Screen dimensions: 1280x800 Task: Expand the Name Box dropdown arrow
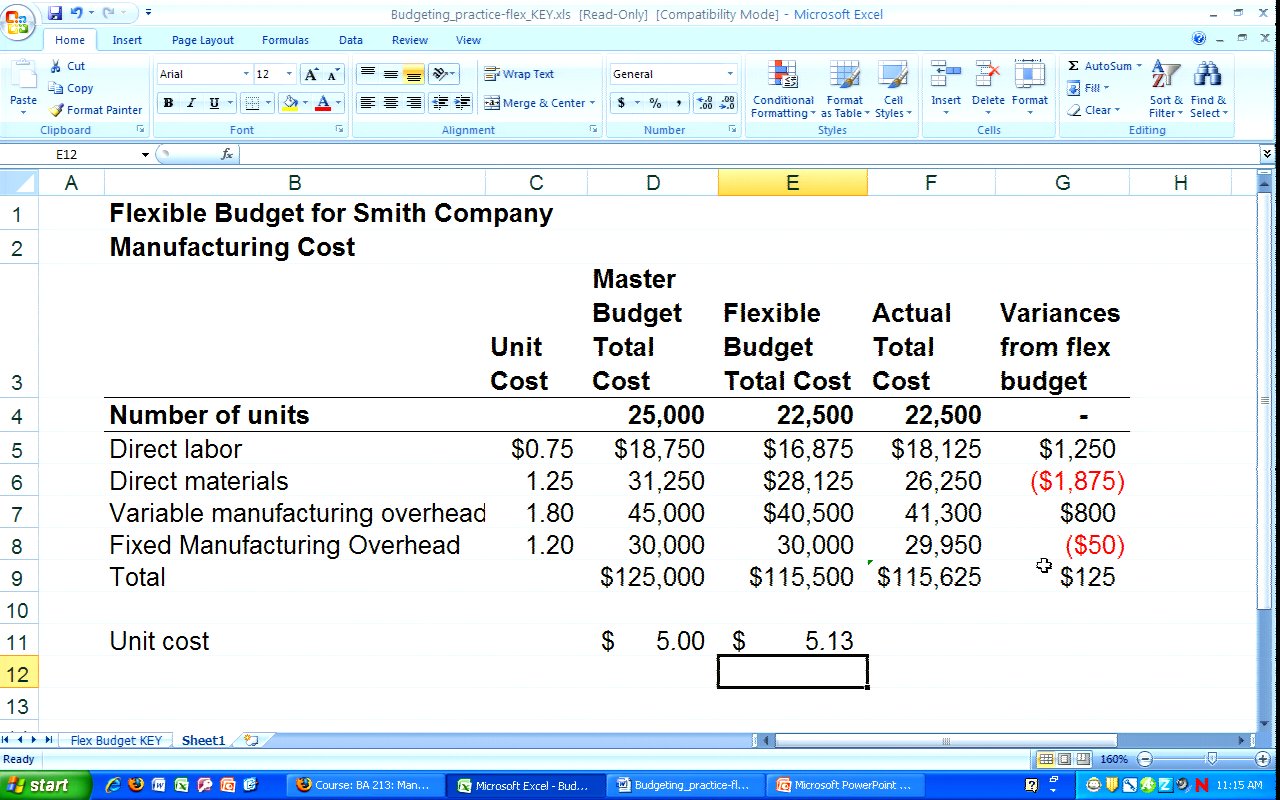tap(145, 155)
